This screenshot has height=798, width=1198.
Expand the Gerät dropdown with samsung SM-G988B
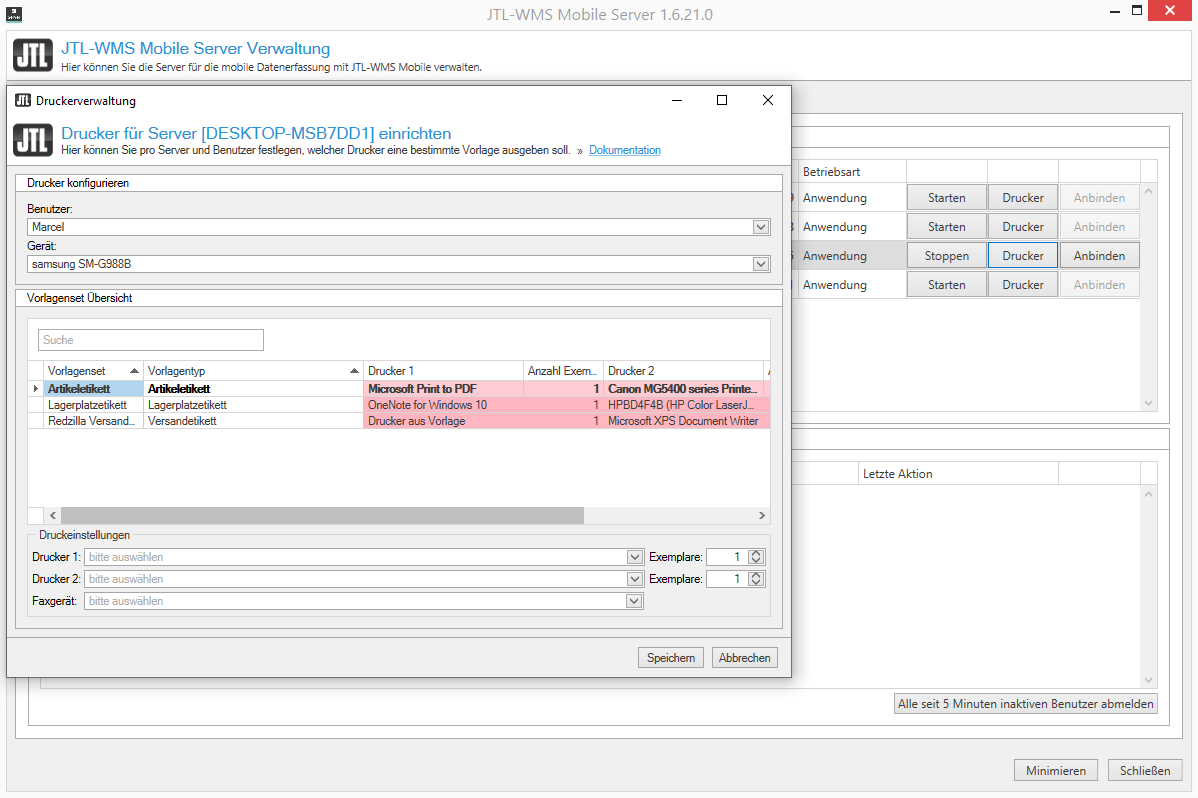(x=761, y=263)
